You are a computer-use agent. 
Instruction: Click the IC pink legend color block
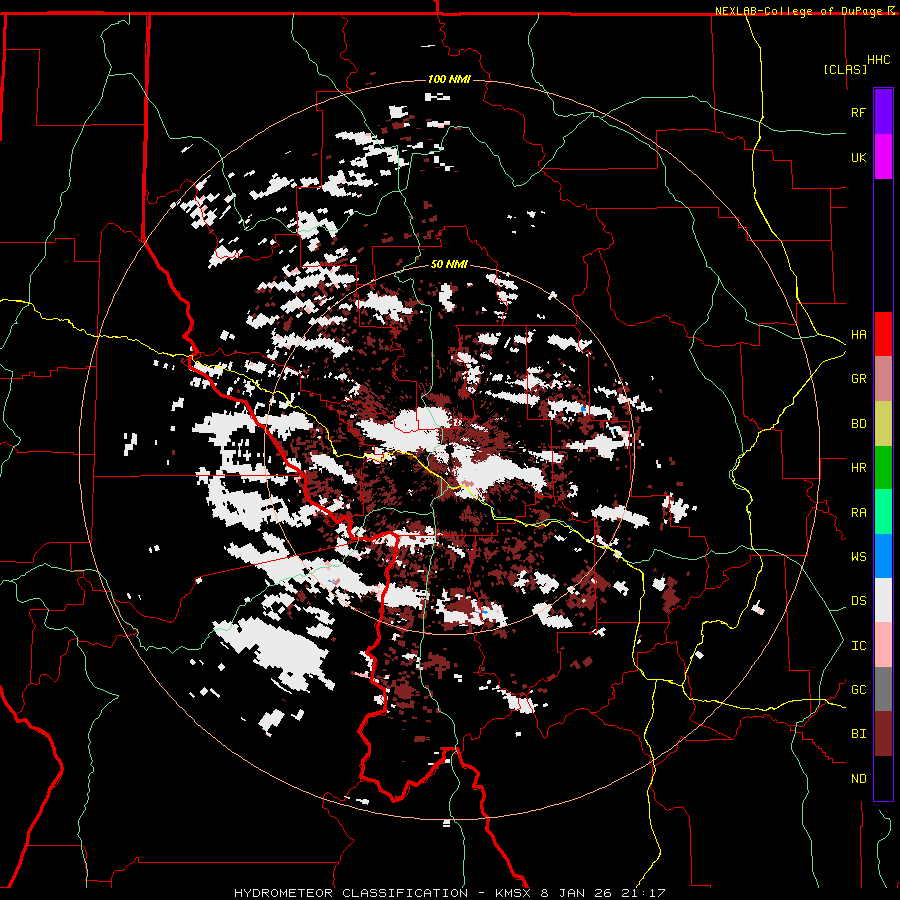click(883, 646)
